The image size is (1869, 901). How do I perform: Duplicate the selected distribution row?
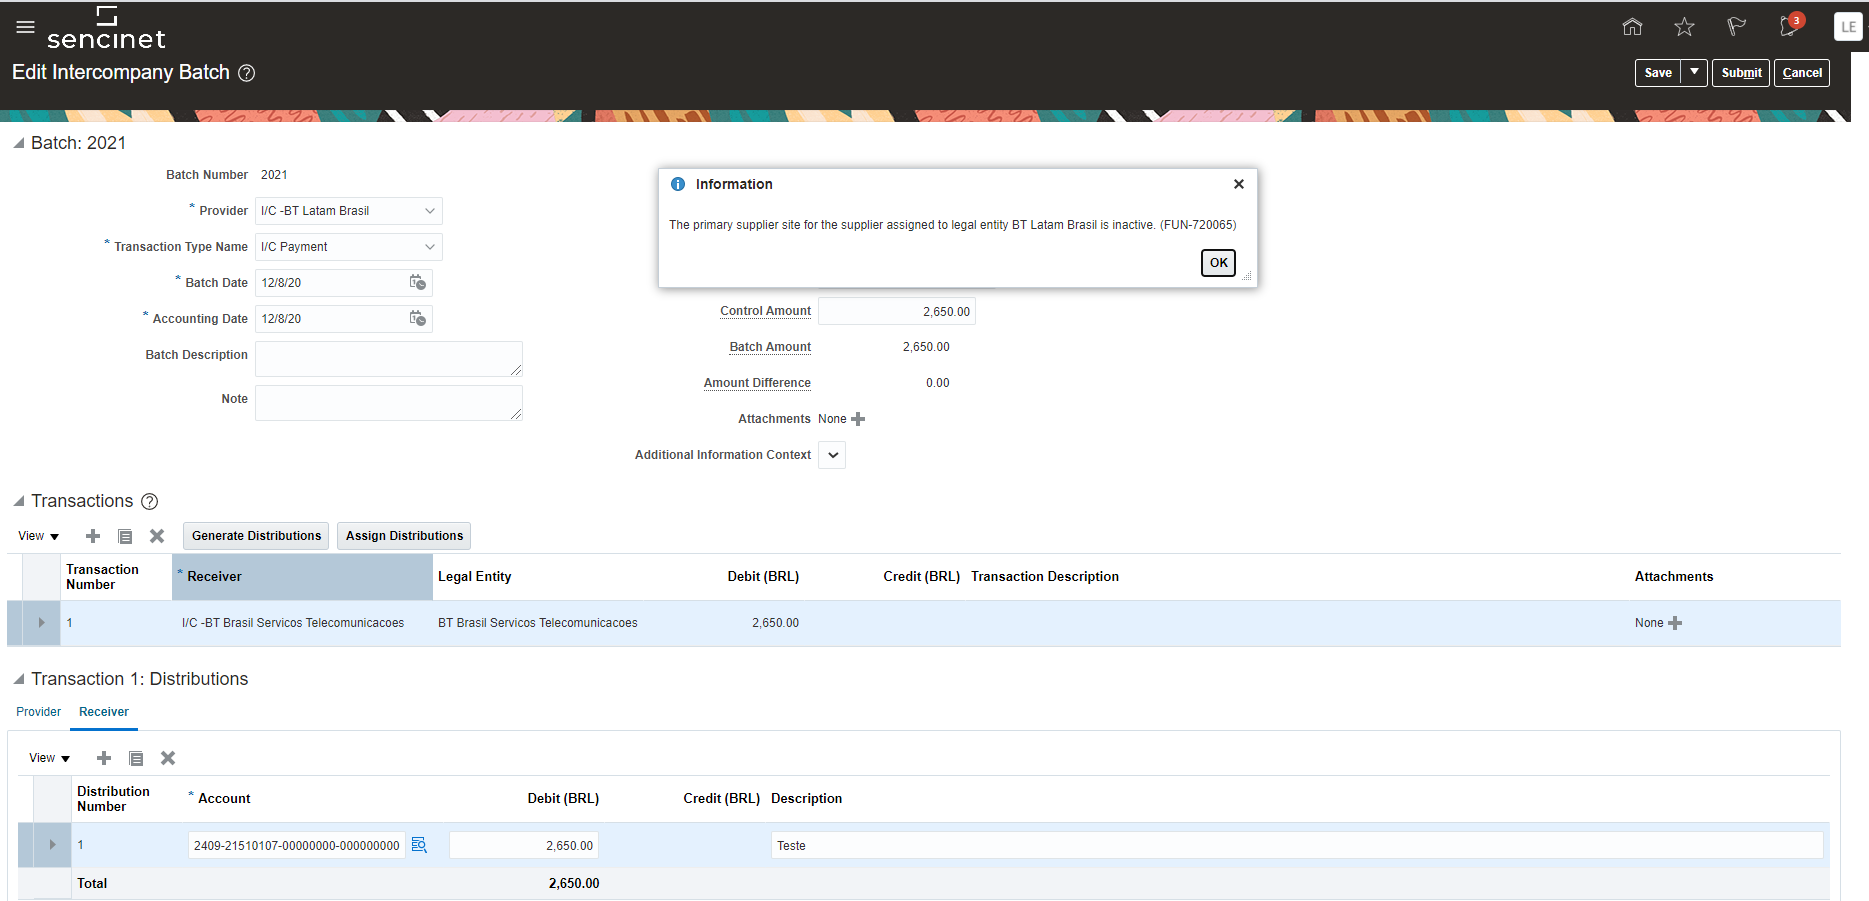click(136, 758)
